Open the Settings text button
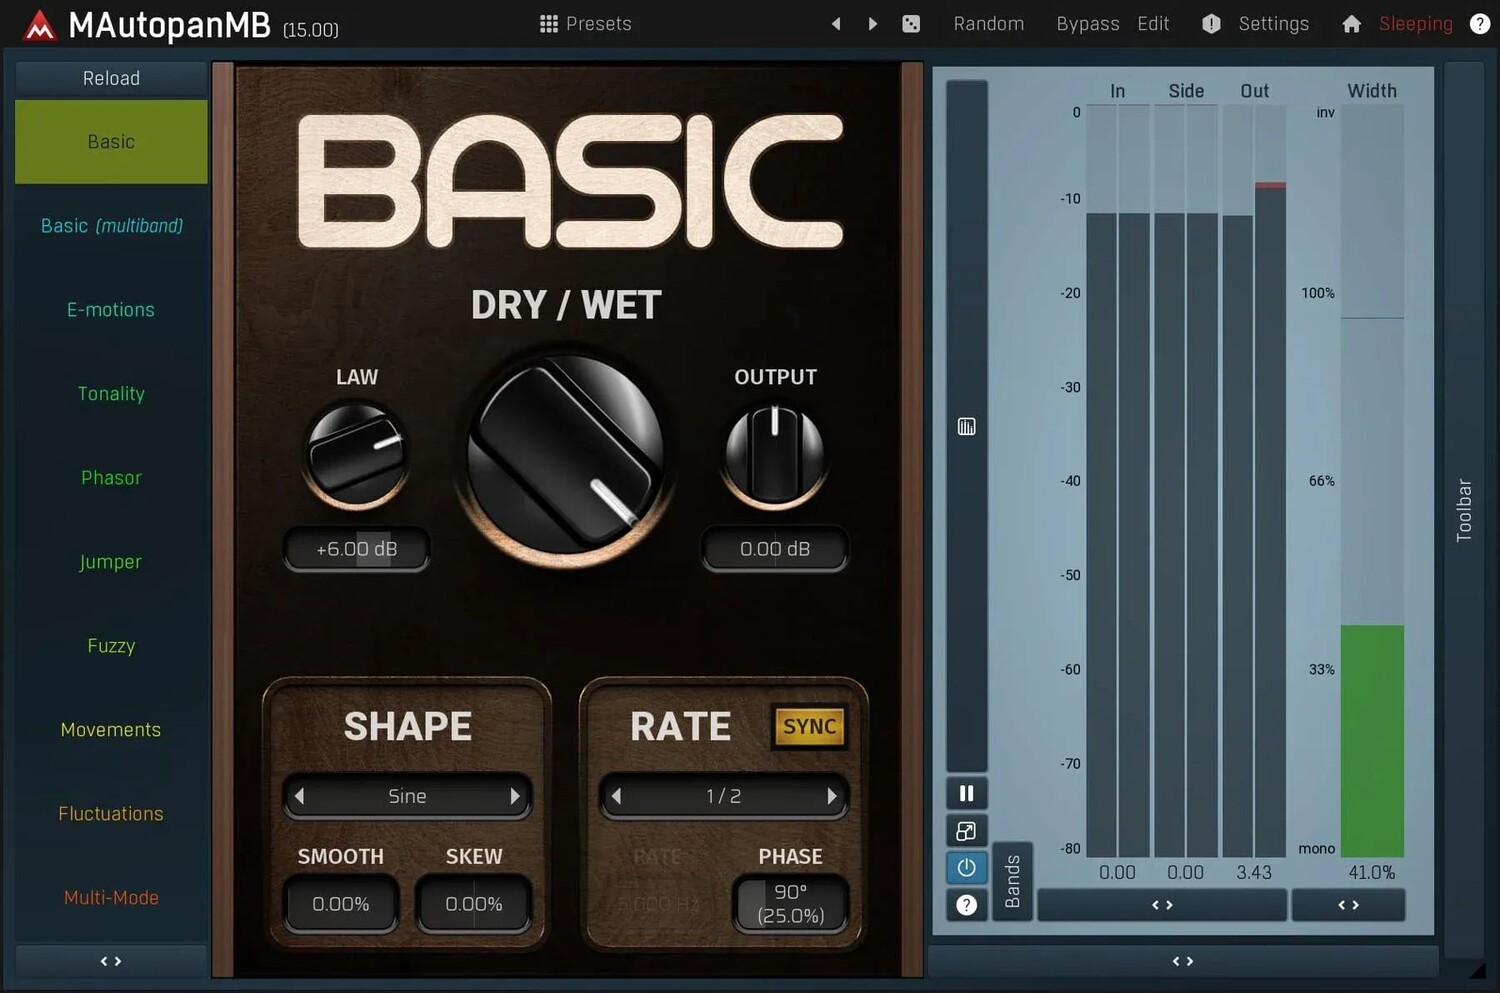The height and width of the screenshot is (993, 1500). (1273, 24)
